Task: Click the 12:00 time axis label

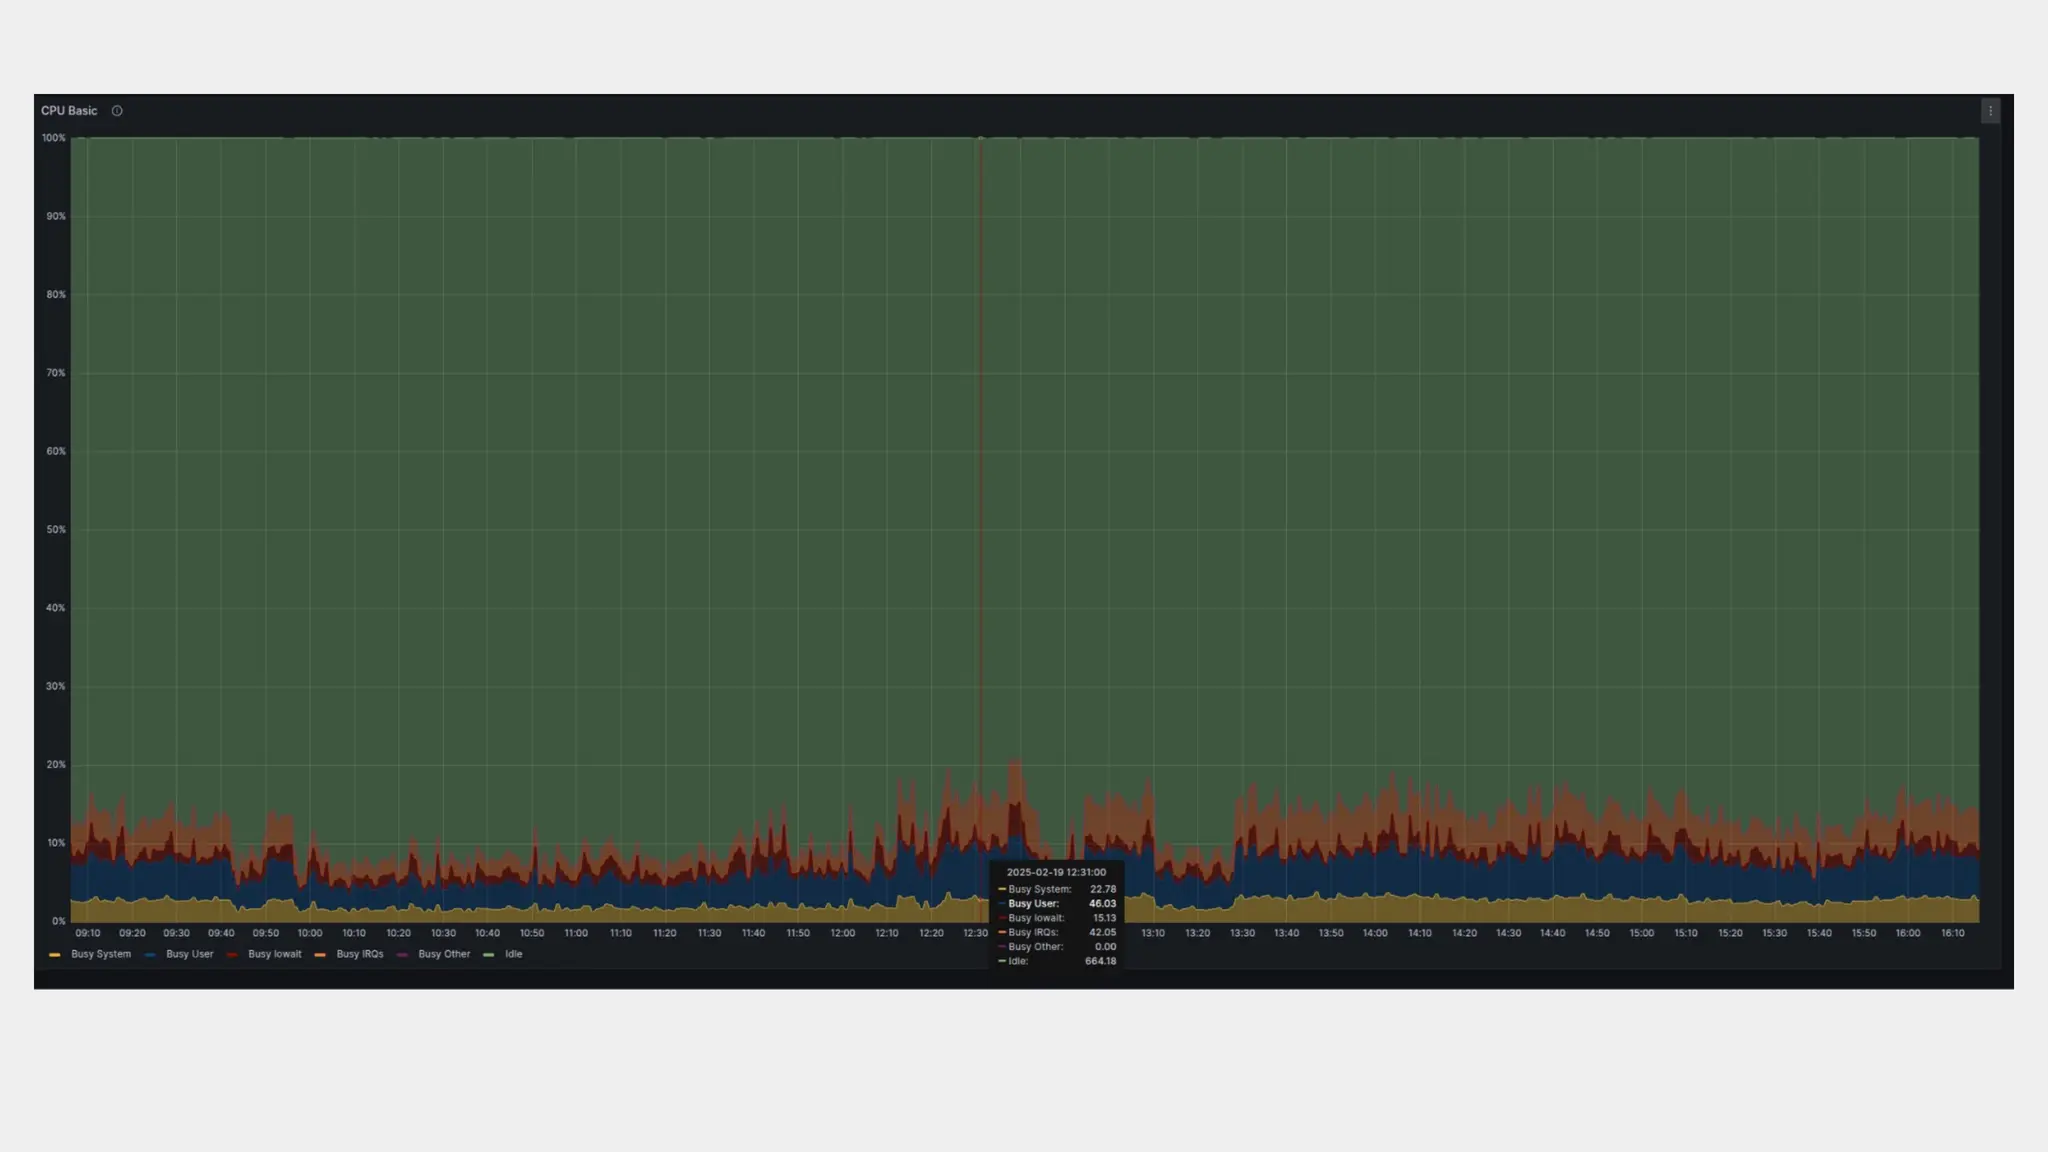Action: click(842, 933)
